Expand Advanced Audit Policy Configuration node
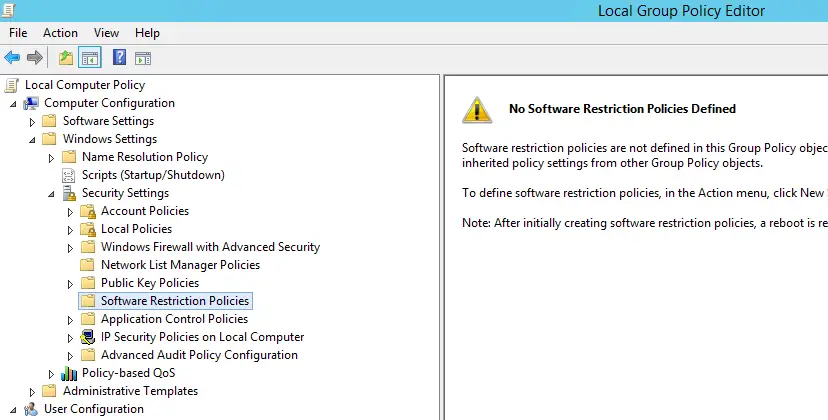 pyautogui.click(x=70, y=356)
